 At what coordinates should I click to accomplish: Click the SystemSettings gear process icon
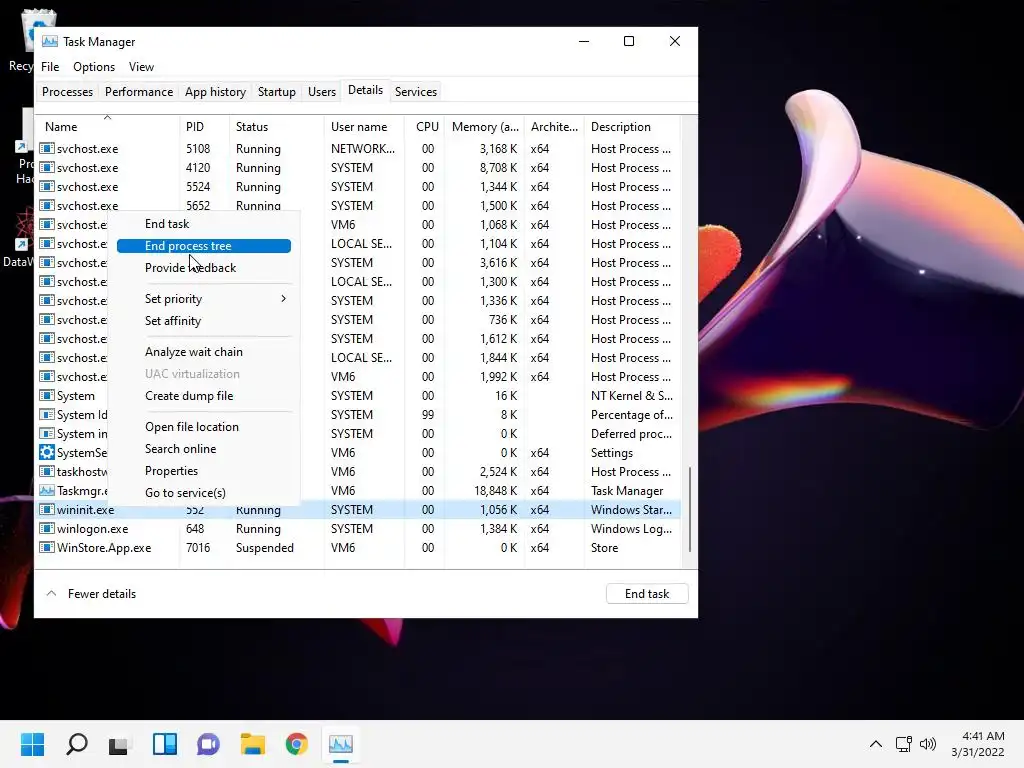pos(46,452)
